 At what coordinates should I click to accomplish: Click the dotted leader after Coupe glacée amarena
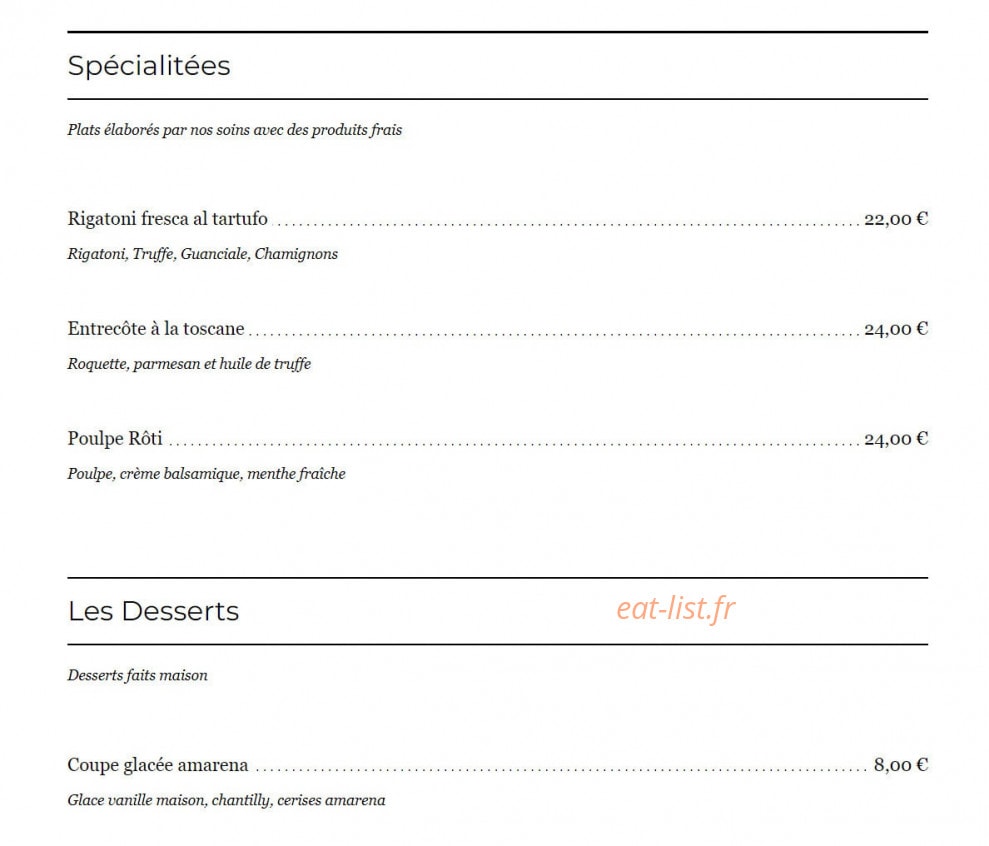coord(561,770)
